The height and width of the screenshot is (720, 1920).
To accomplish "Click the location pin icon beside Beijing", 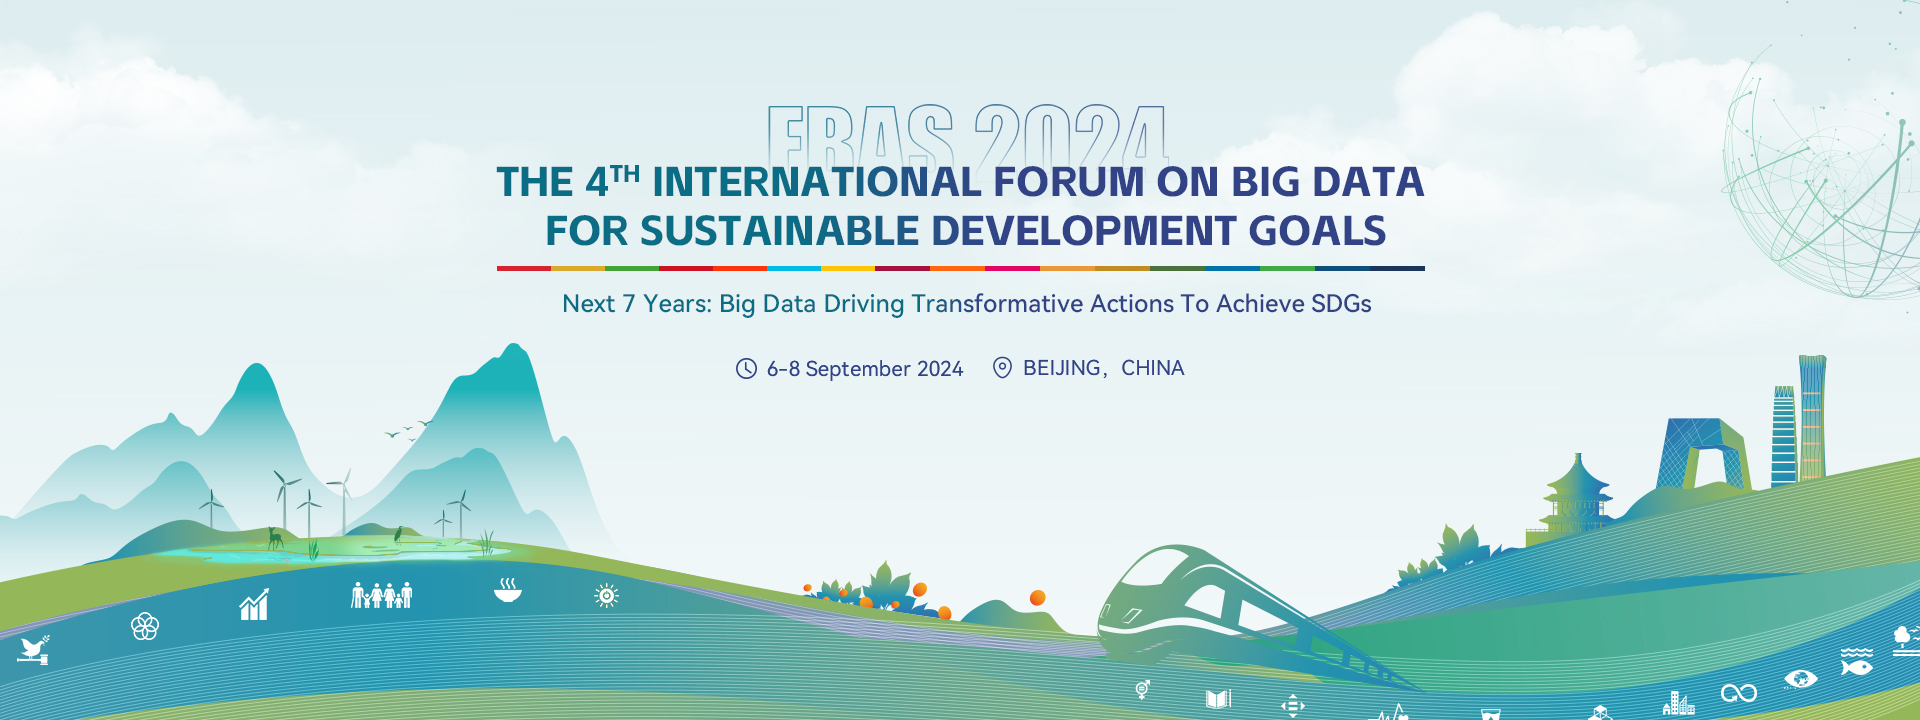I will 1002,367.
